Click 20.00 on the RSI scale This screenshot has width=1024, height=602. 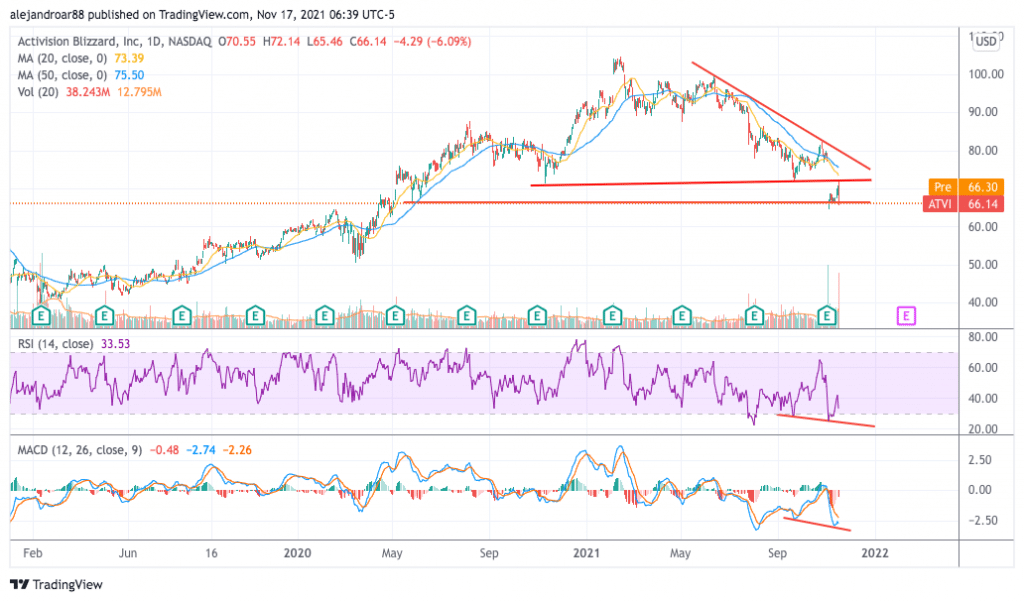pos(982,429)
